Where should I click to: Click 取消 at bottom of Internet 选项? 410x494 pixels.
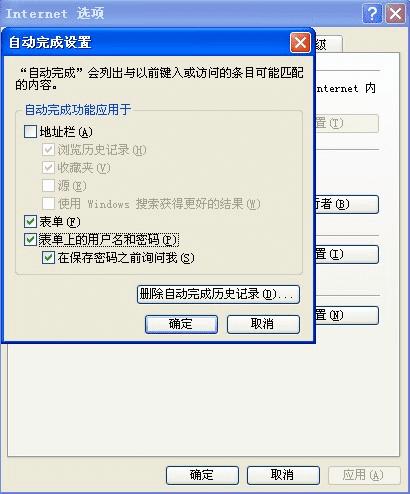pos(283,475)
